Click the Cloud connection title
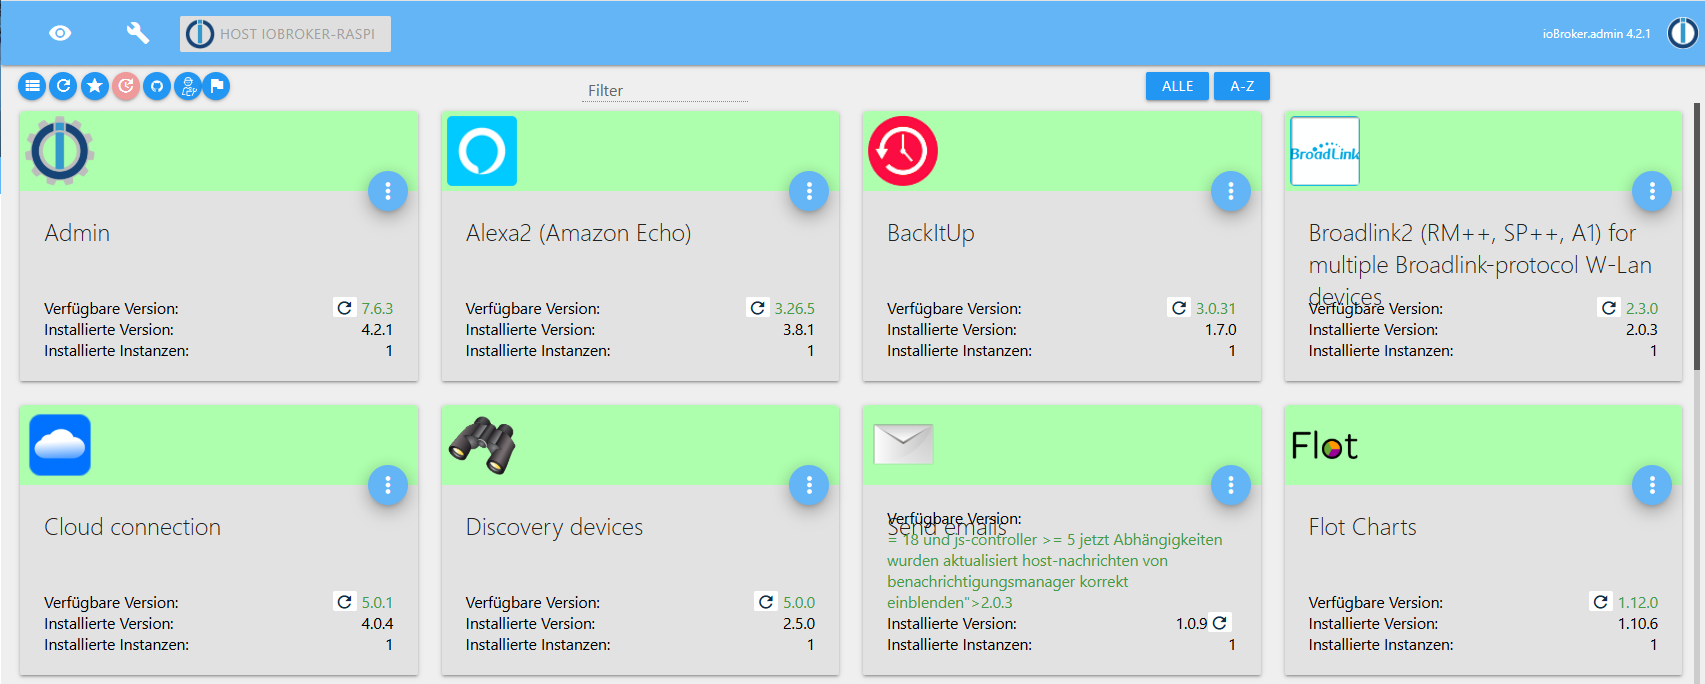This screenshot has height=684, width=1705. point(133,527)
